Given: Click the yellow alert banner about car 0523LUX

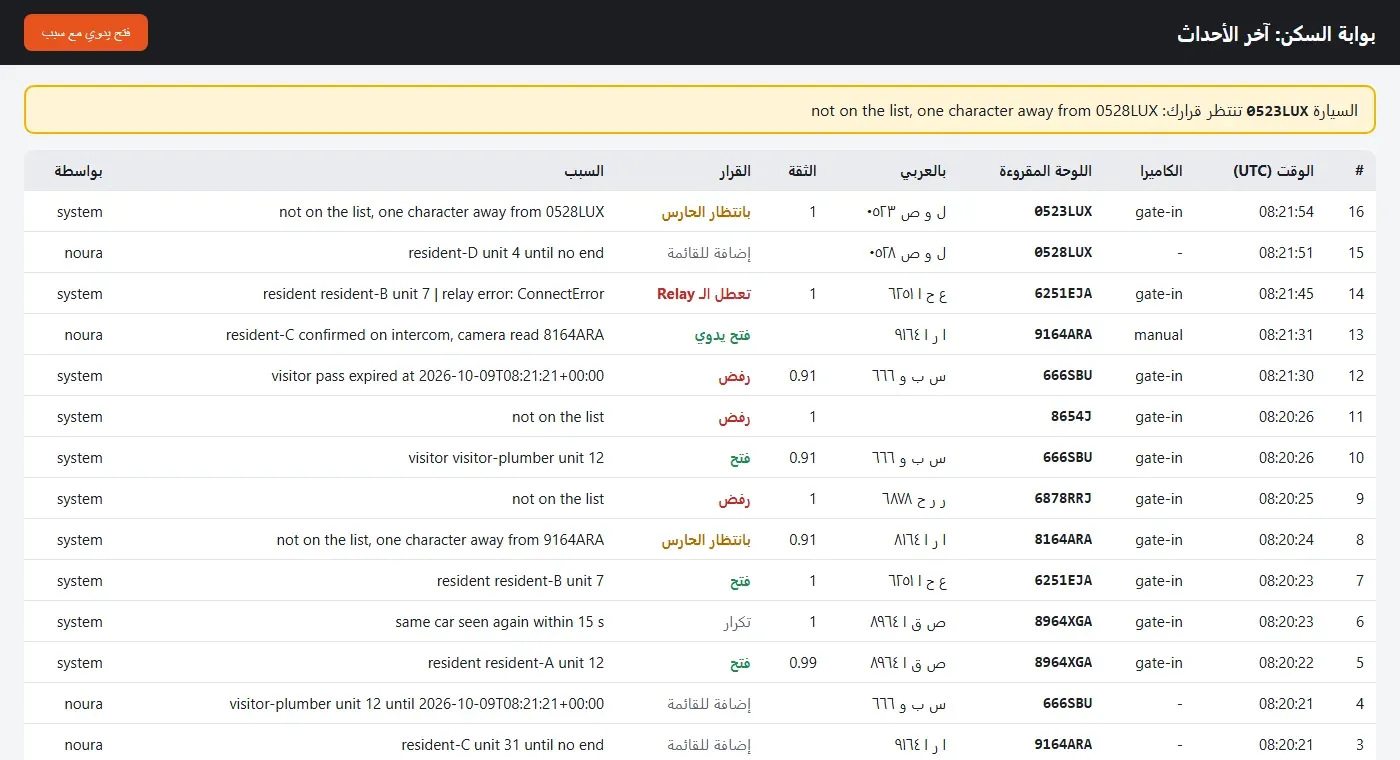Looking at the screenshot, I should tap(700, 110).
